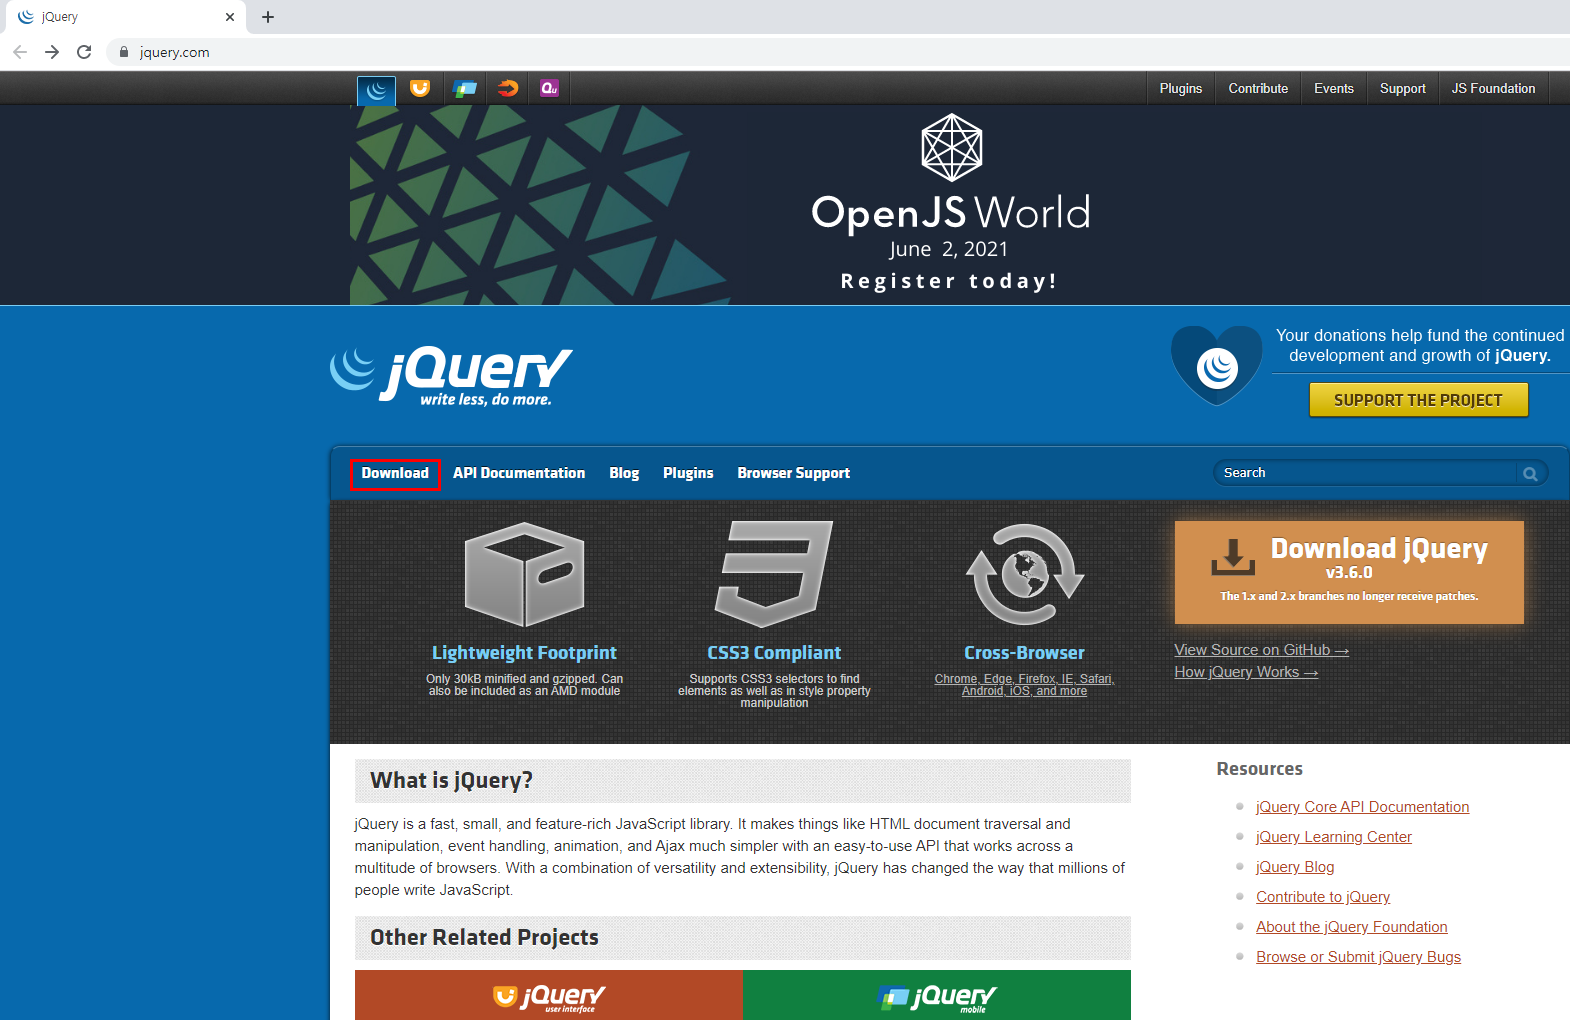This screenshot has height=1020, width=1570.
Task: Open the jQuery UI icon in top bar
Action: [x=420, y=88]
